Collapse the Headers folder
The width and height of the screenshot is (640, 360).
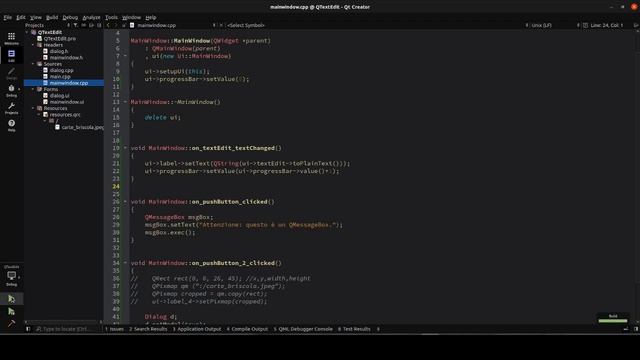coord(33,45)
